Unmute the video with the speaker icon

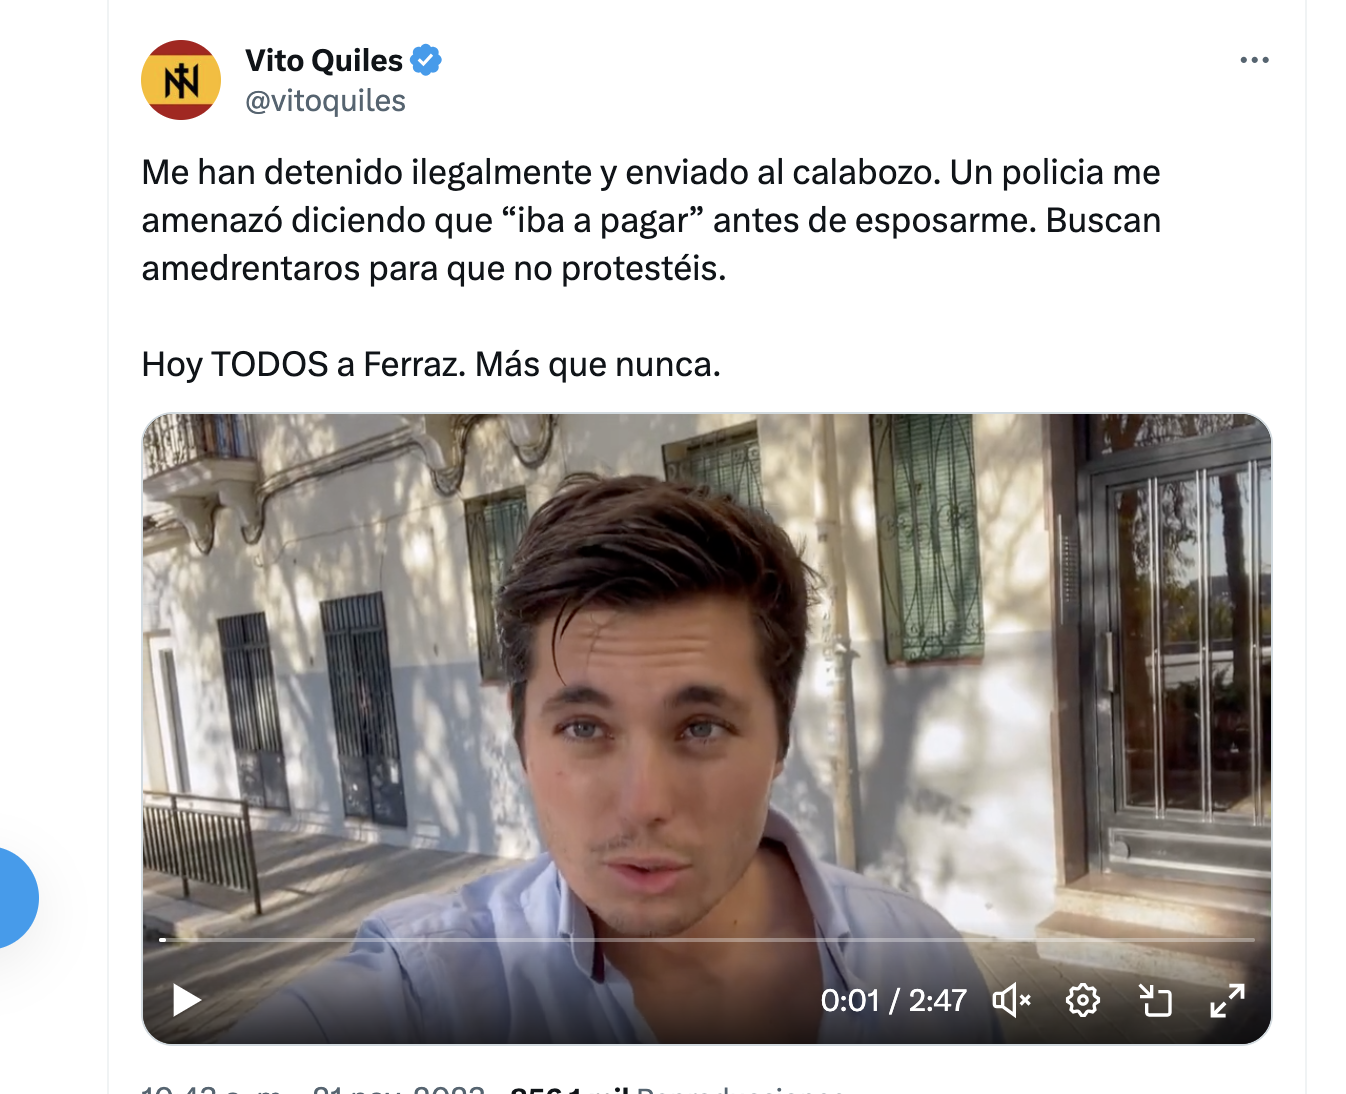click(1011, 1000)
